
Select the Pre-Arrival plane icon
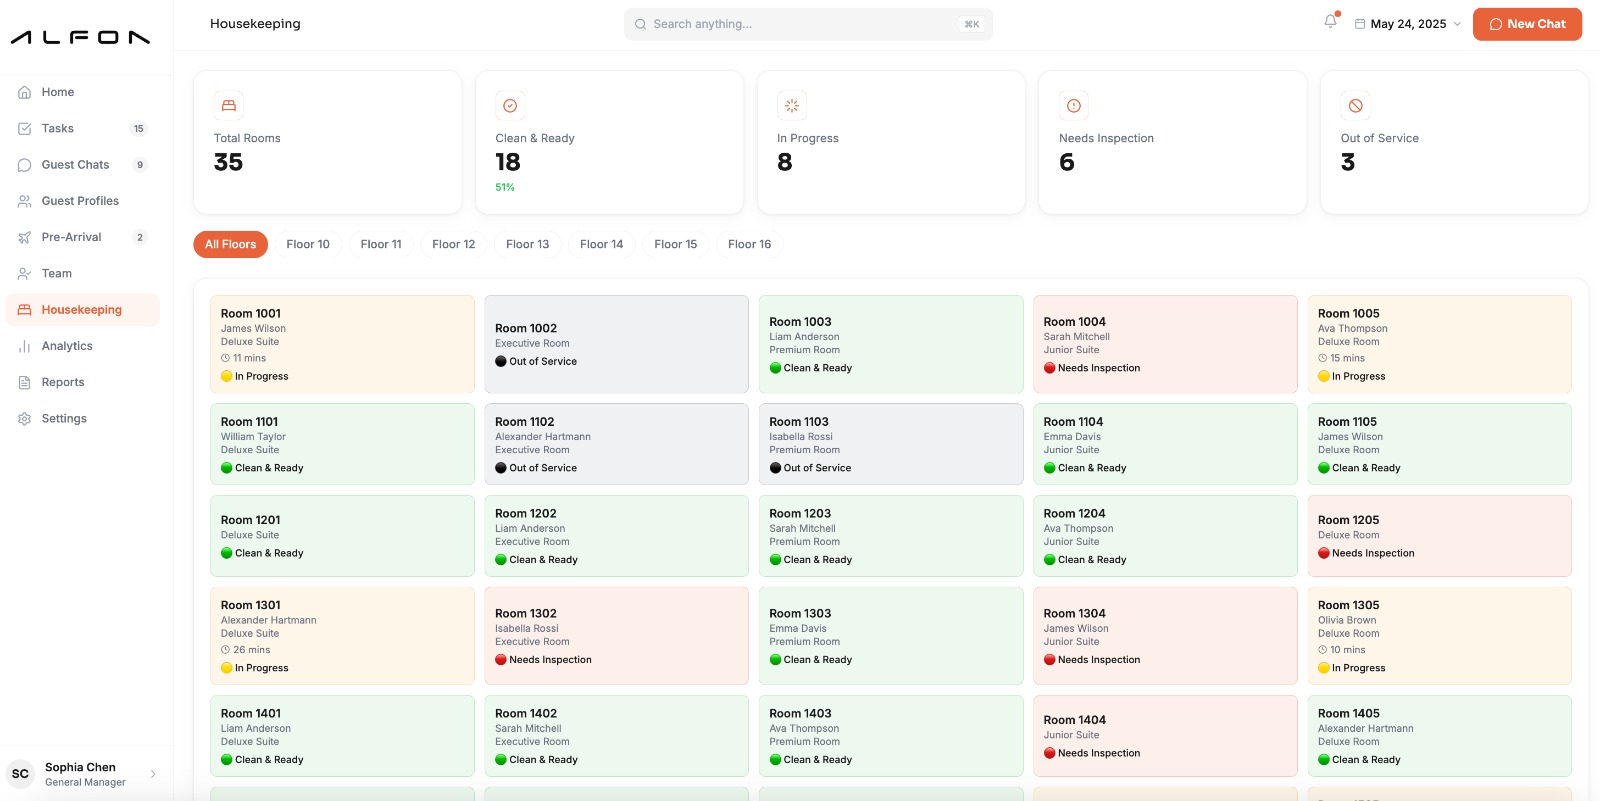pos(24,237)
